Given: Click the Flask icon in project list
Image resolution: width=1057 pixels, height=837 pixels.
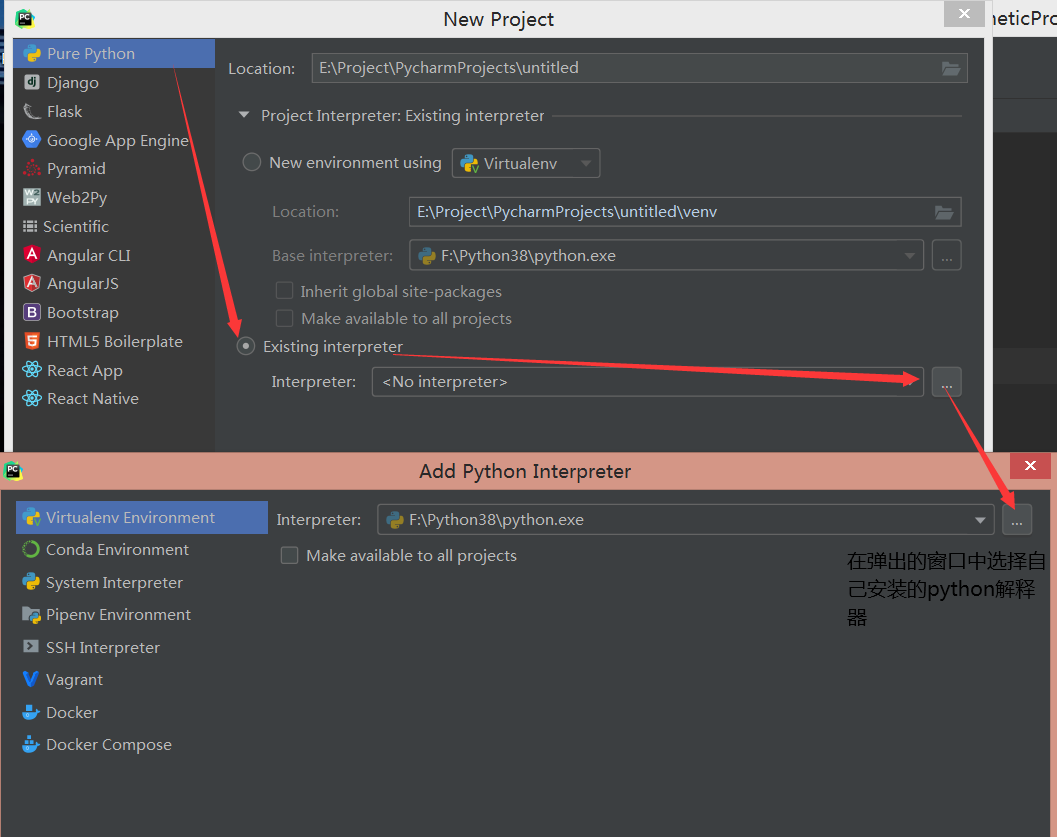Looking at the screenshot, I should [32, 111].
